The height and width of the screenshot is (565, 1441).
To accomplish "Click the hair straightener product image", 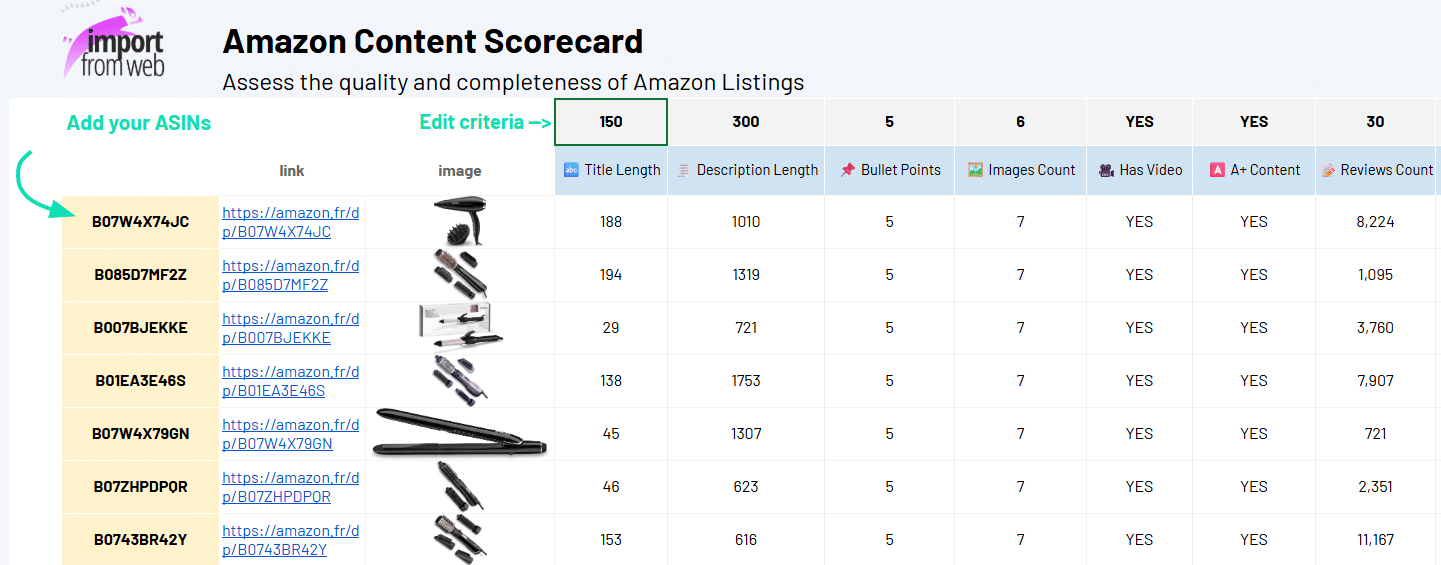I will (x=460, y=433).
